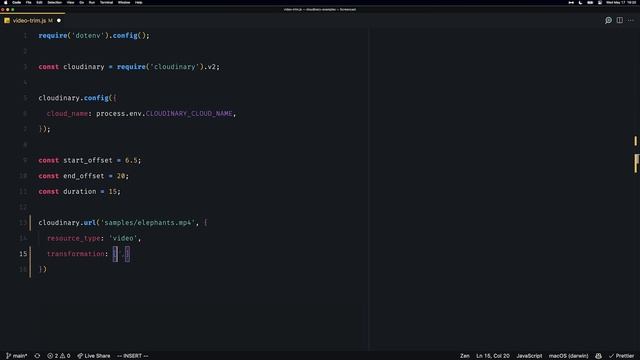
Task: Synchronize changes with the sync icon
Action: (37, 356)
